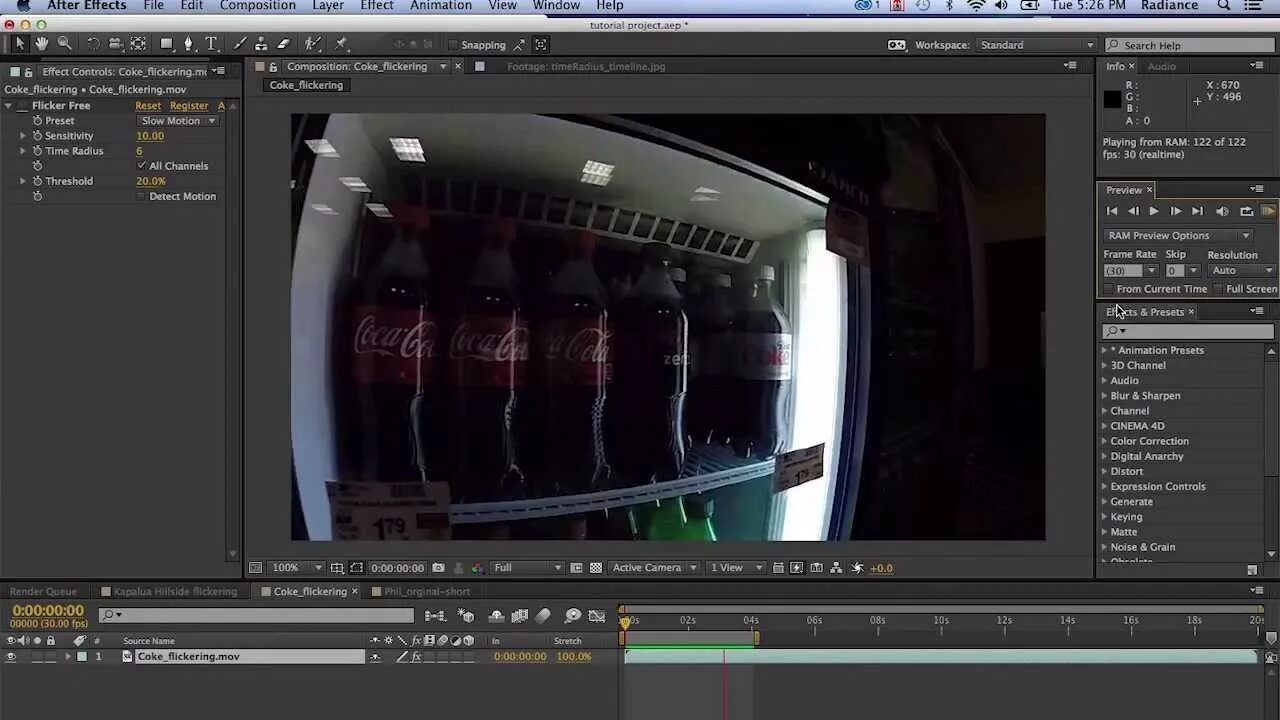This screenshot has height=720, width=1280.
Task: Open the composition flowchart icon
Action: point(836,568)
